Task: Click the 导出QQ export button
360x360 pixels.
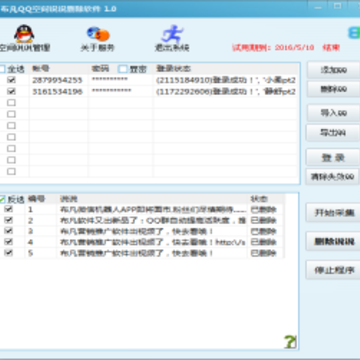Action: click(333, 133)
